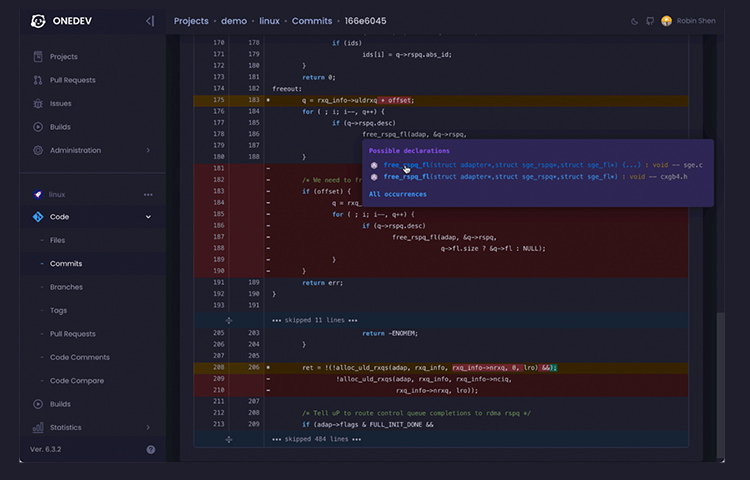Expand the Statistics menu chevron

(148, 427)
